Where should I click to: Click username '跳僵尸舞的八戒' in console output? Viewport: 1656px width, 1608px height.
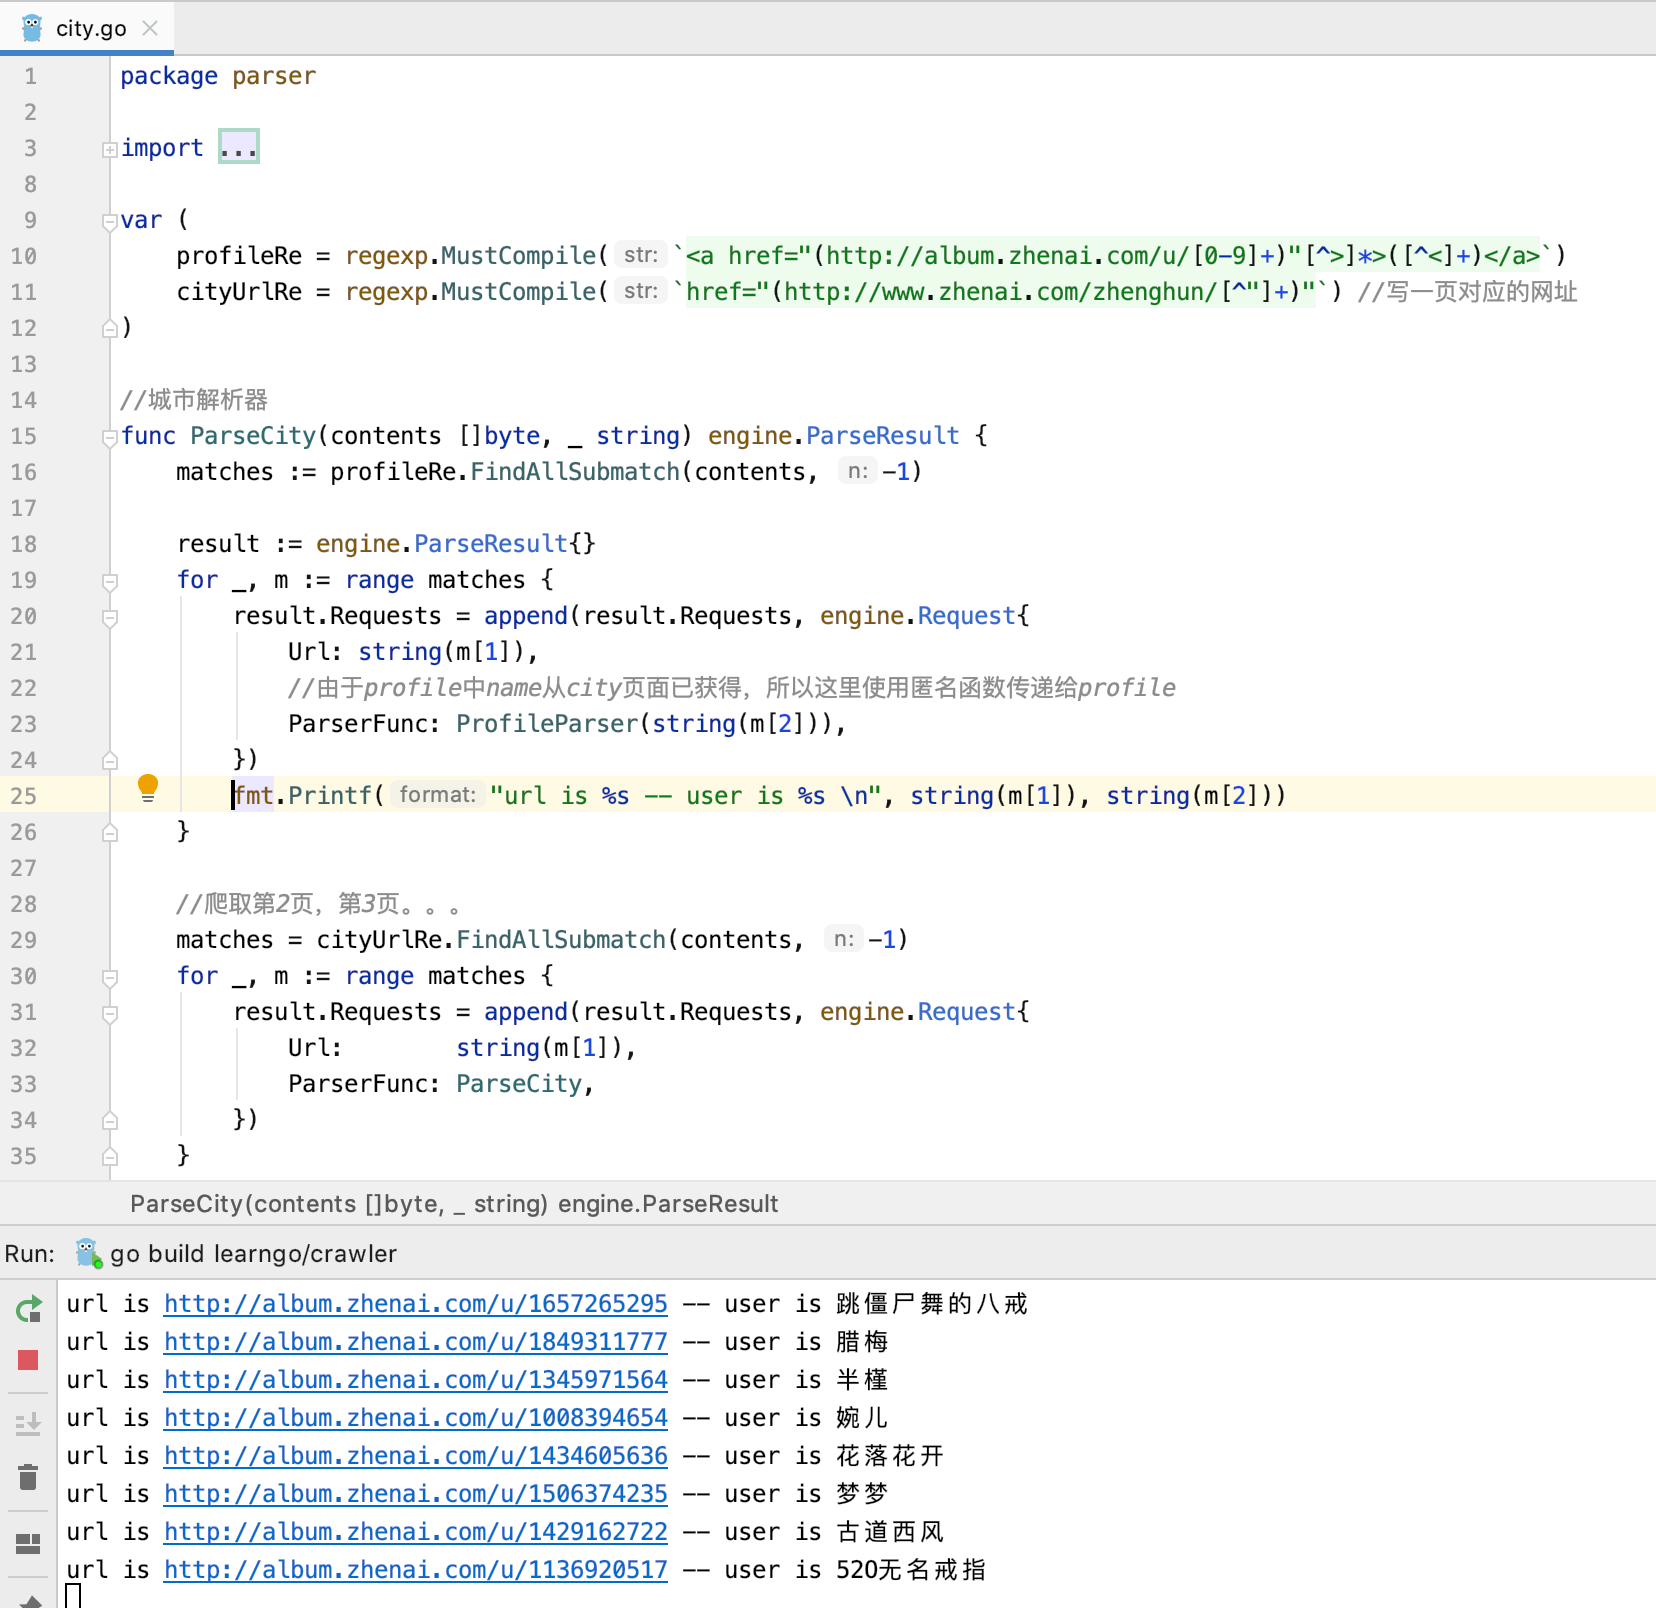[x=932, y=1304]
